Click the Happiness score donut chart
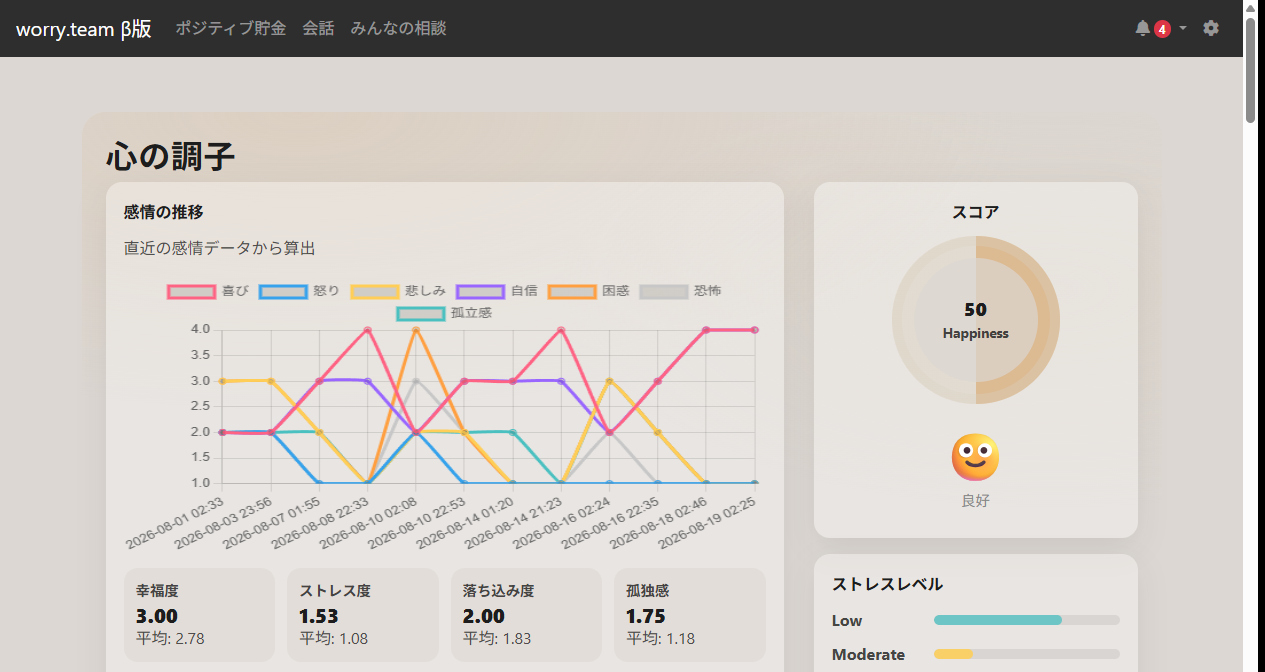1265x672 pixels. (976, 320)
